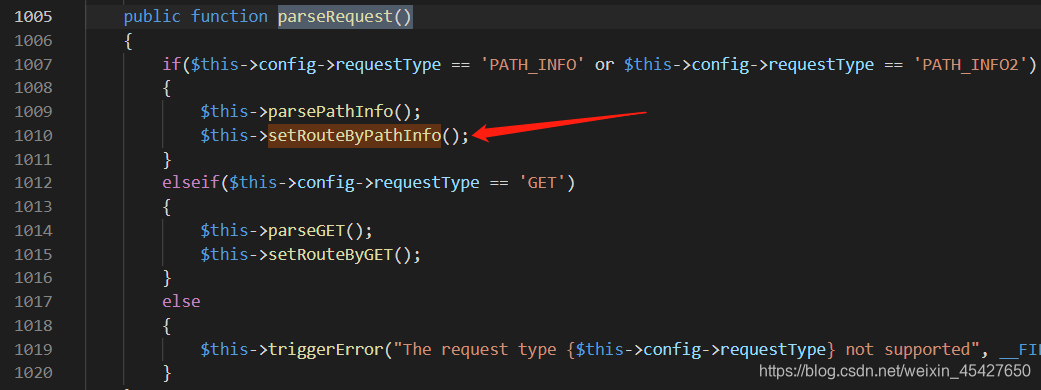Screen dimensions: 1041x390
Task: Click the 'function' keyword on line 1005
Action: [230, 17]
